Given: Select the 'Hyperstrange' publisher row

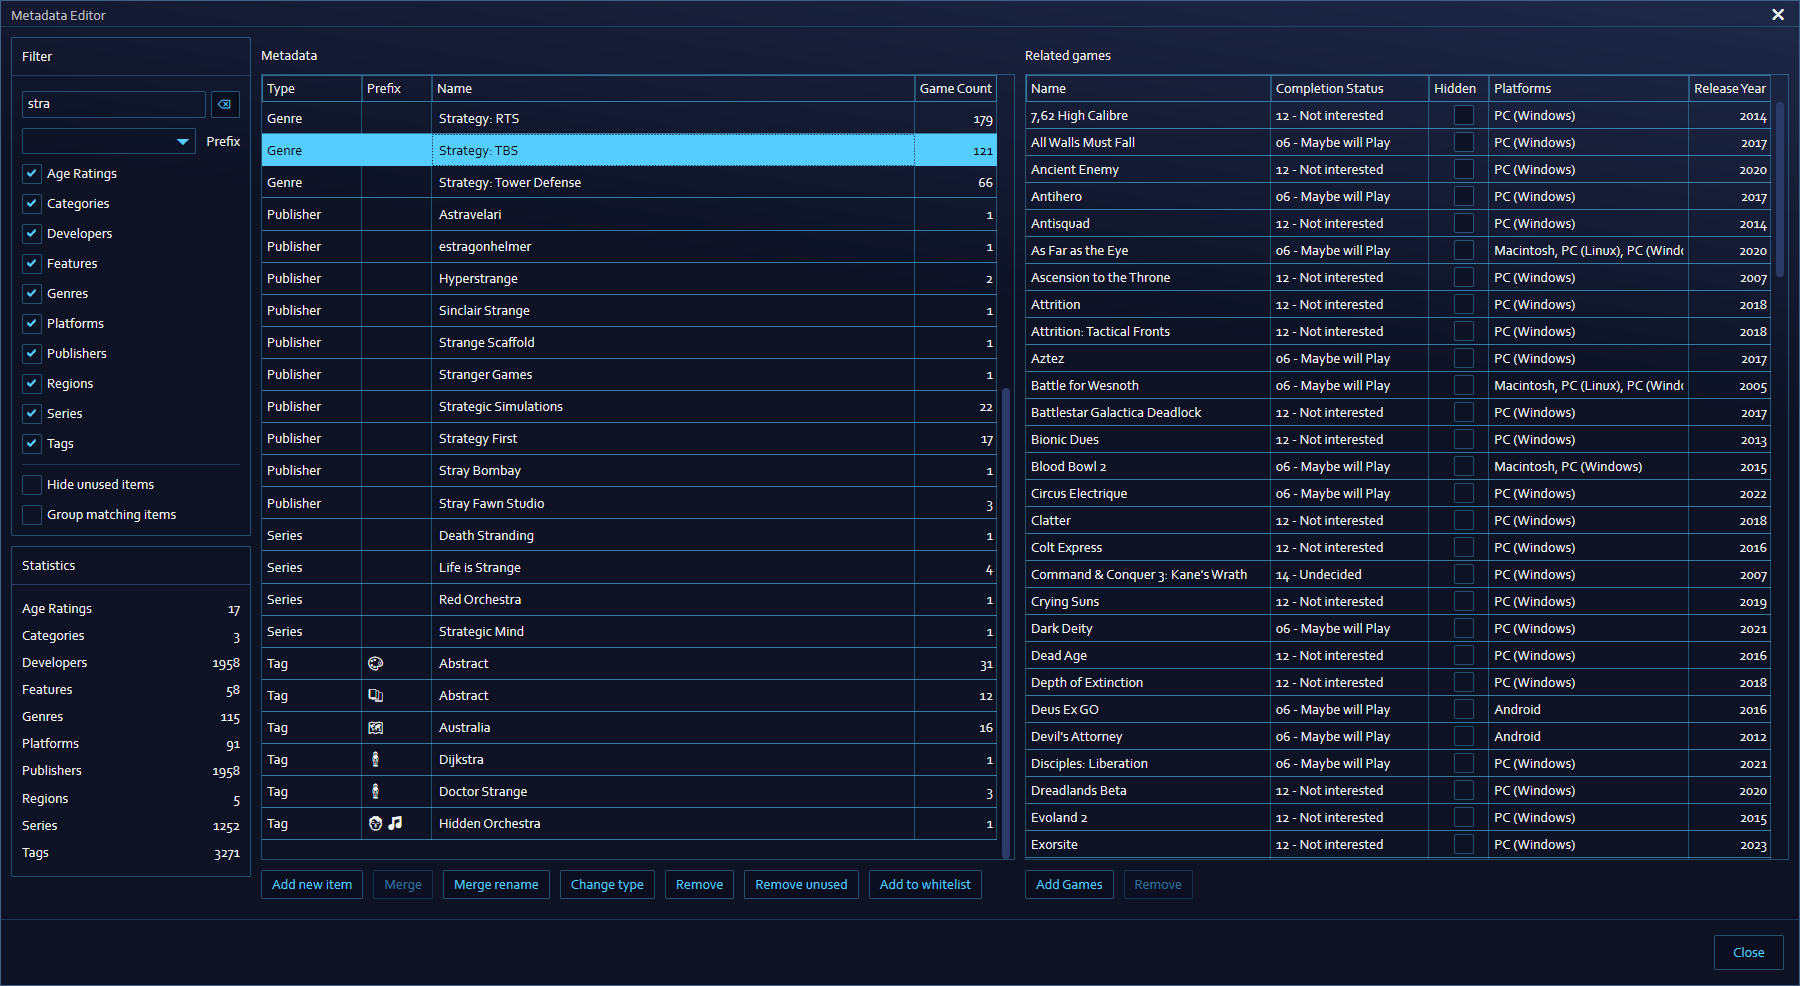Looking at the screenshot, I should tap(629, 279).
